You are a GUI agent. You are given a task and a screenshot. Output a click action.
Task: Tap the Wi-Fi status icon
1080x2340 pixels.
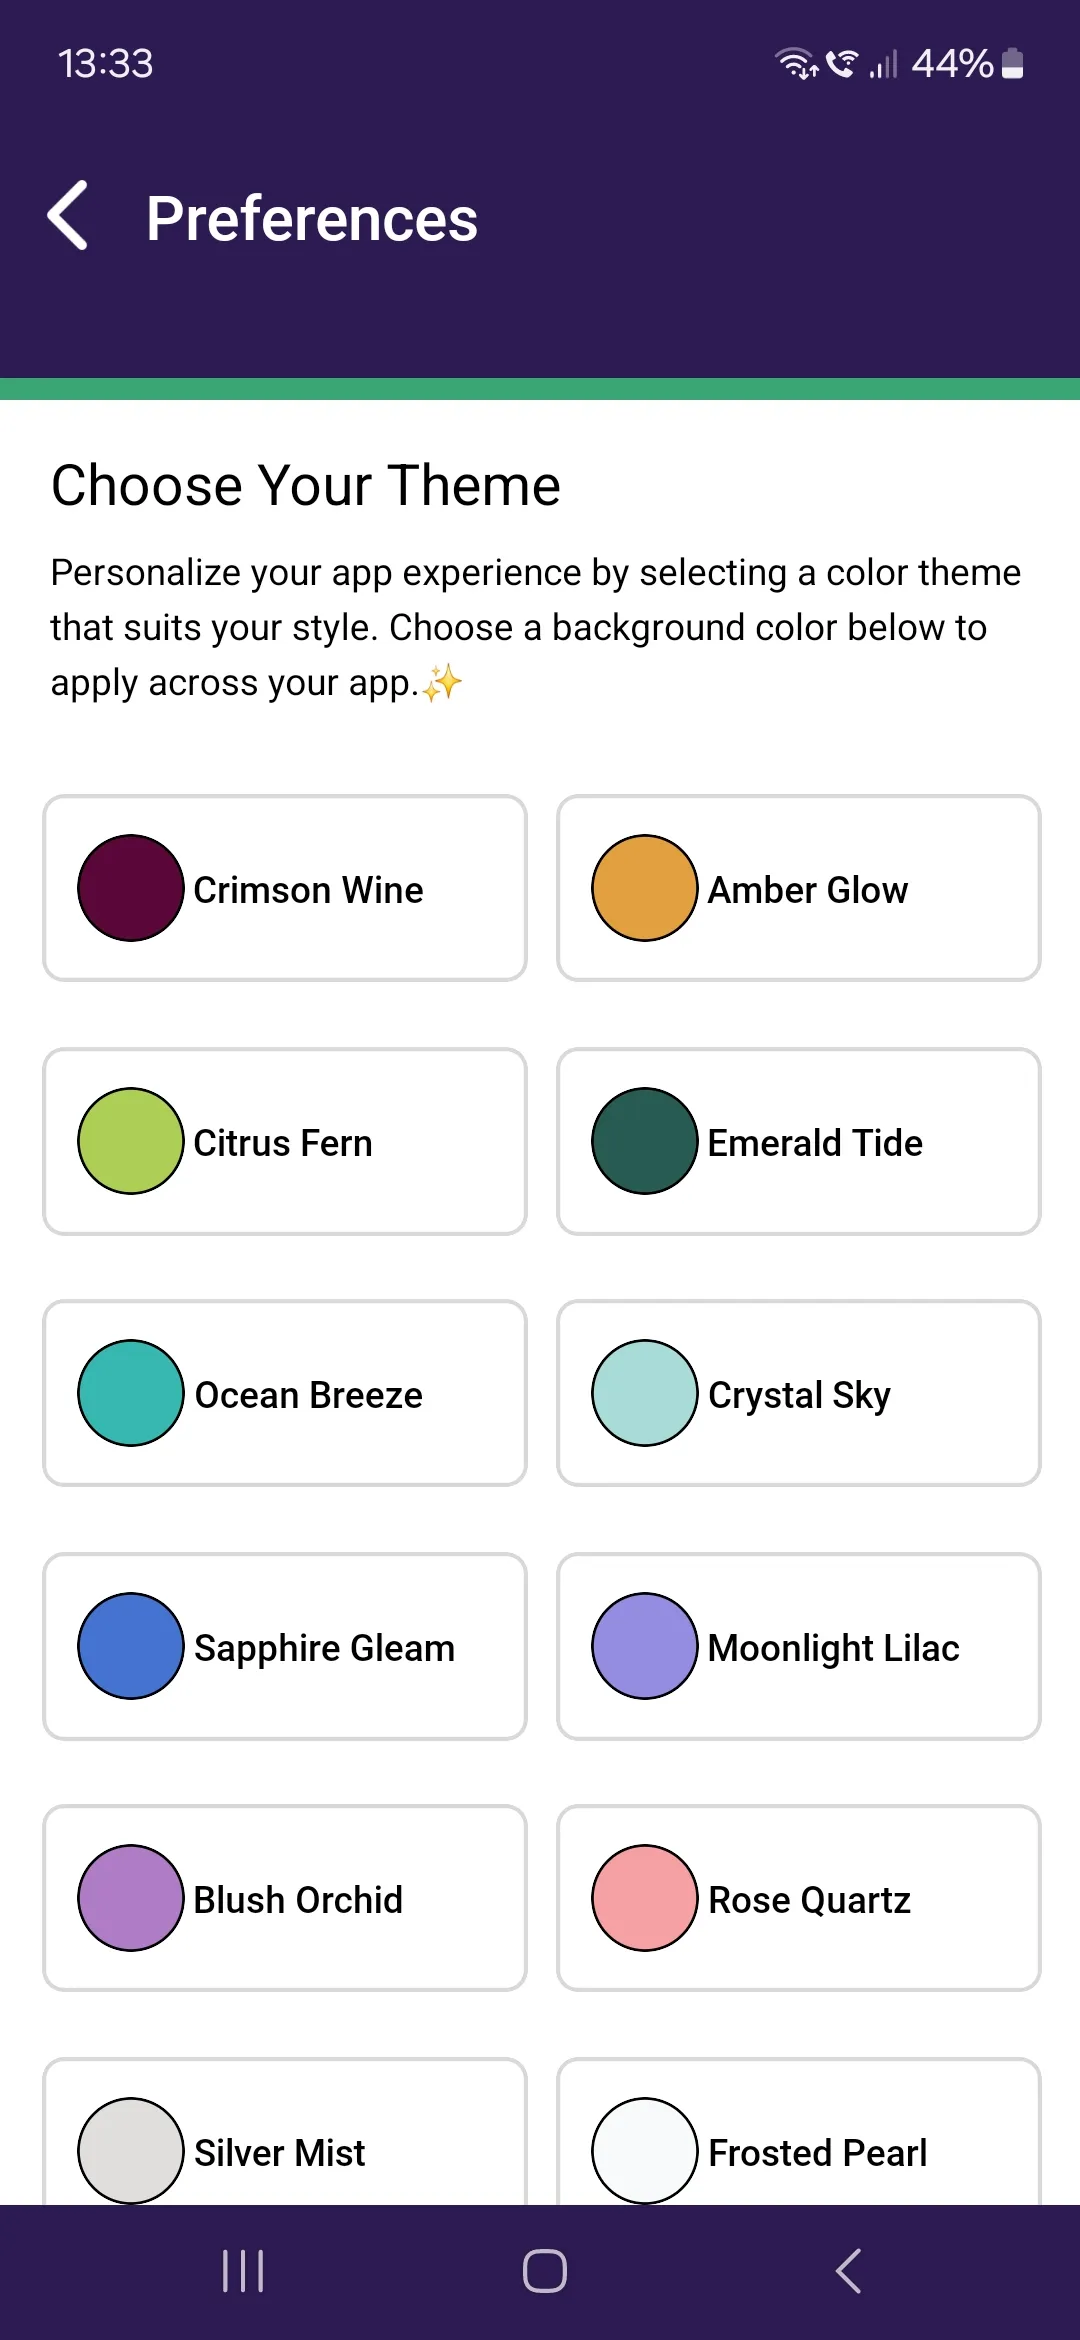(x=797, y=63)
